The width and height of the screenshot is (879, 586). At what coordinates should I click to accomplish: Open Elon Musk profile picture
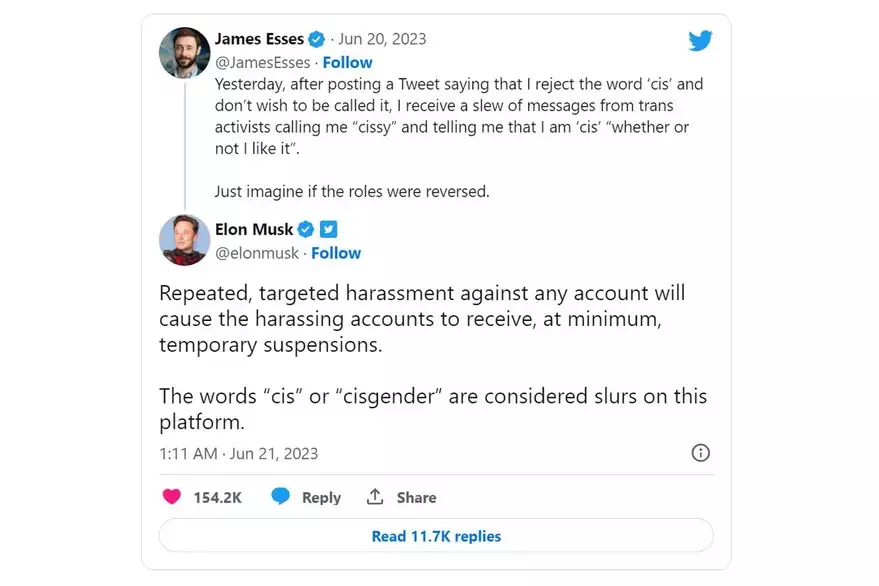[184, 240]
